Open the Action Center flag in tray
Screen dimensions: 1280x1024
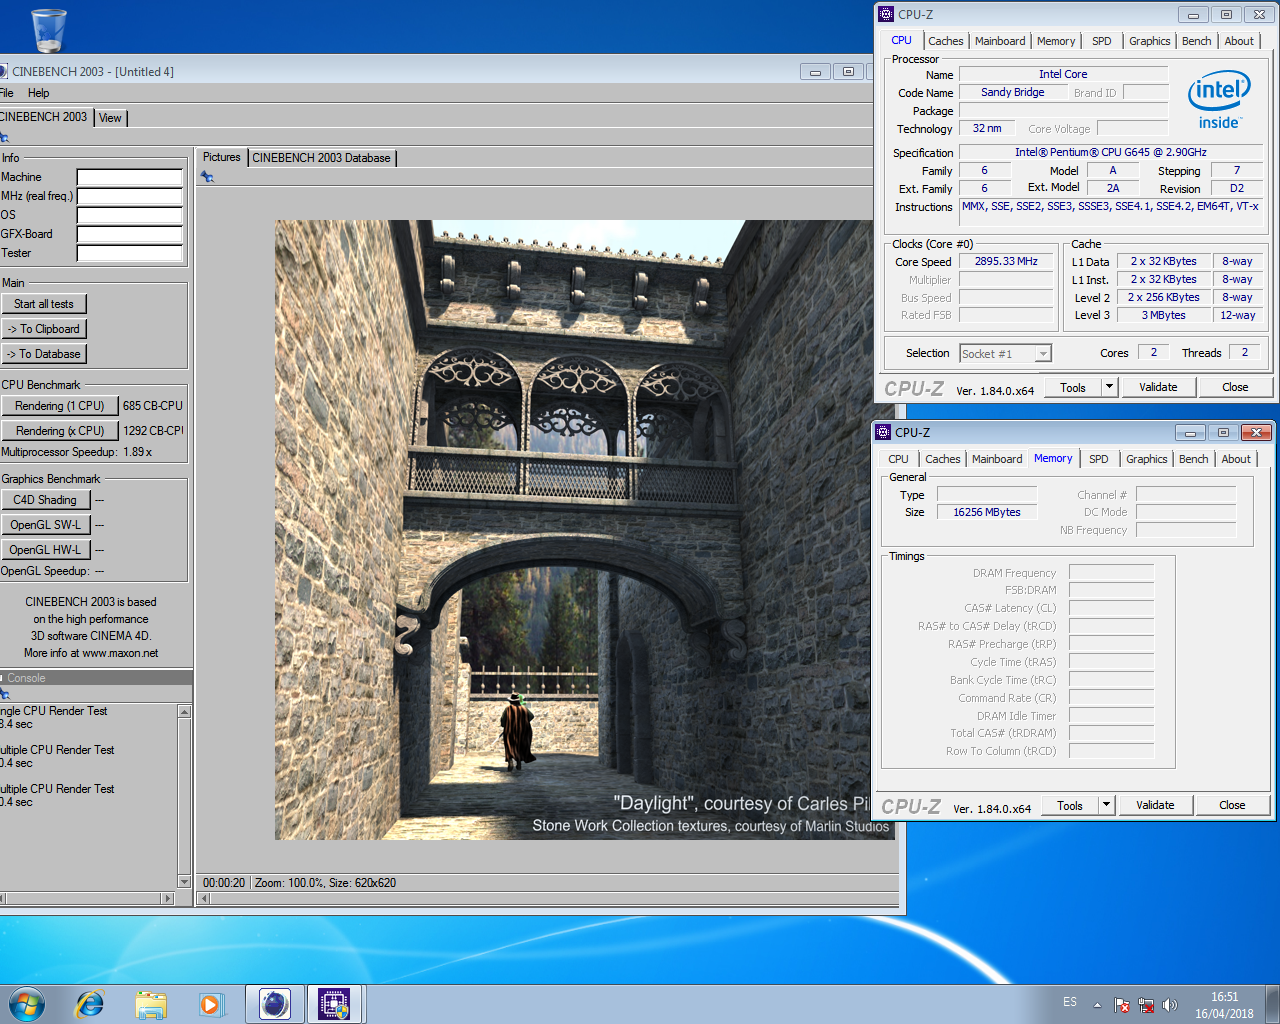[1121, 1005]
